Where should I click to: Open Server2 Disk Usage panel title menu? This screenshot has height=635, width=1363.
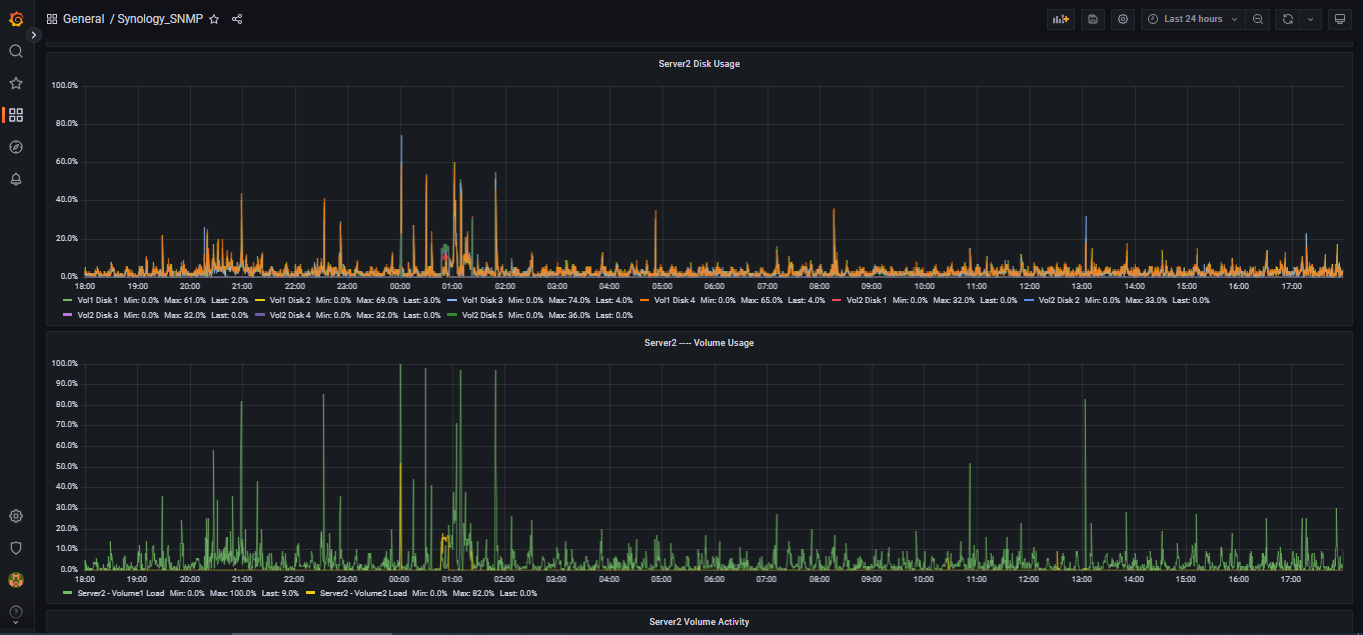click(698, 64)
